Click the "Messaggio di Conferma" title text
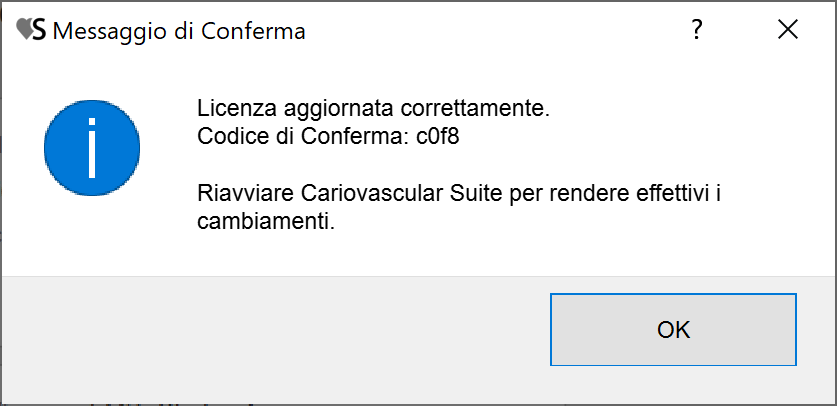 pyautogui.click(x=179, y=32)
